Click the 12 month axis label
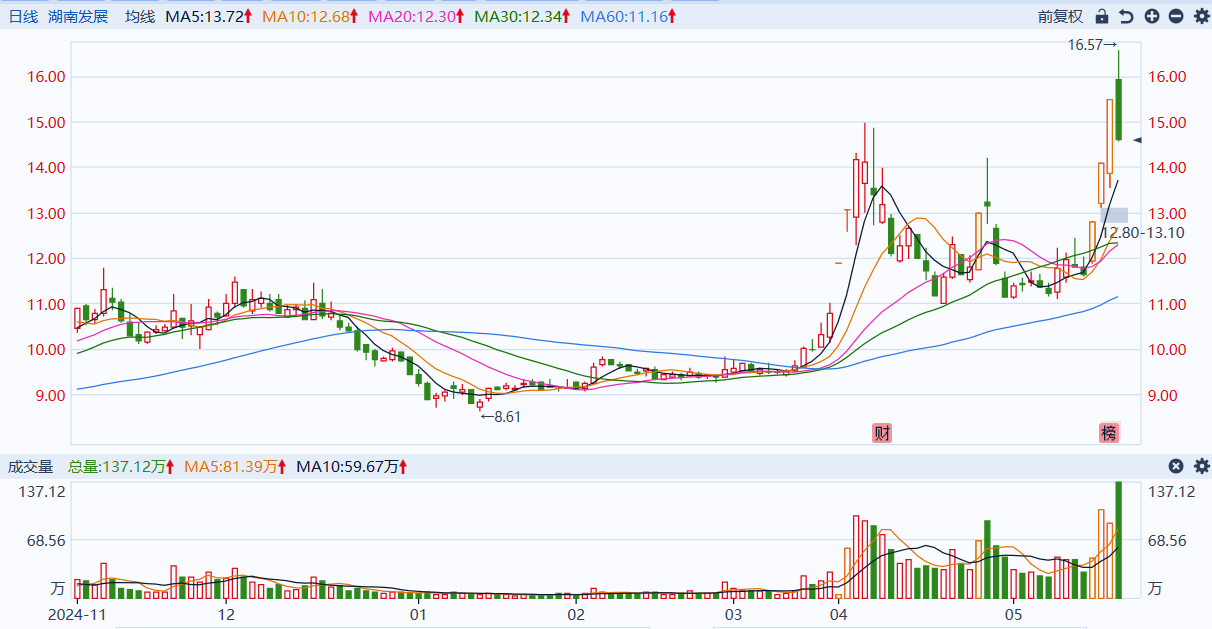 coord(226,613)
